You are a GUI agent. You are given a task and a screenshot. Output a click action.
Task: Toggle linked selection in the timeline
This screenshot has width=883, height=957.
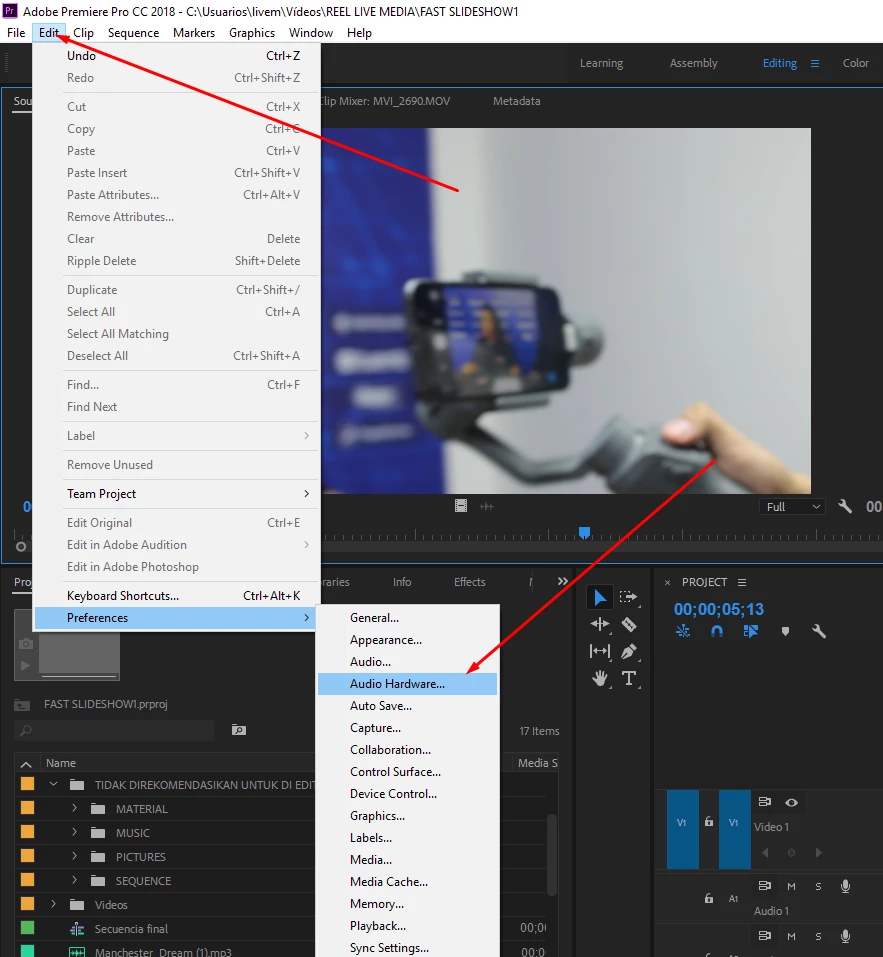click(751, 631)
